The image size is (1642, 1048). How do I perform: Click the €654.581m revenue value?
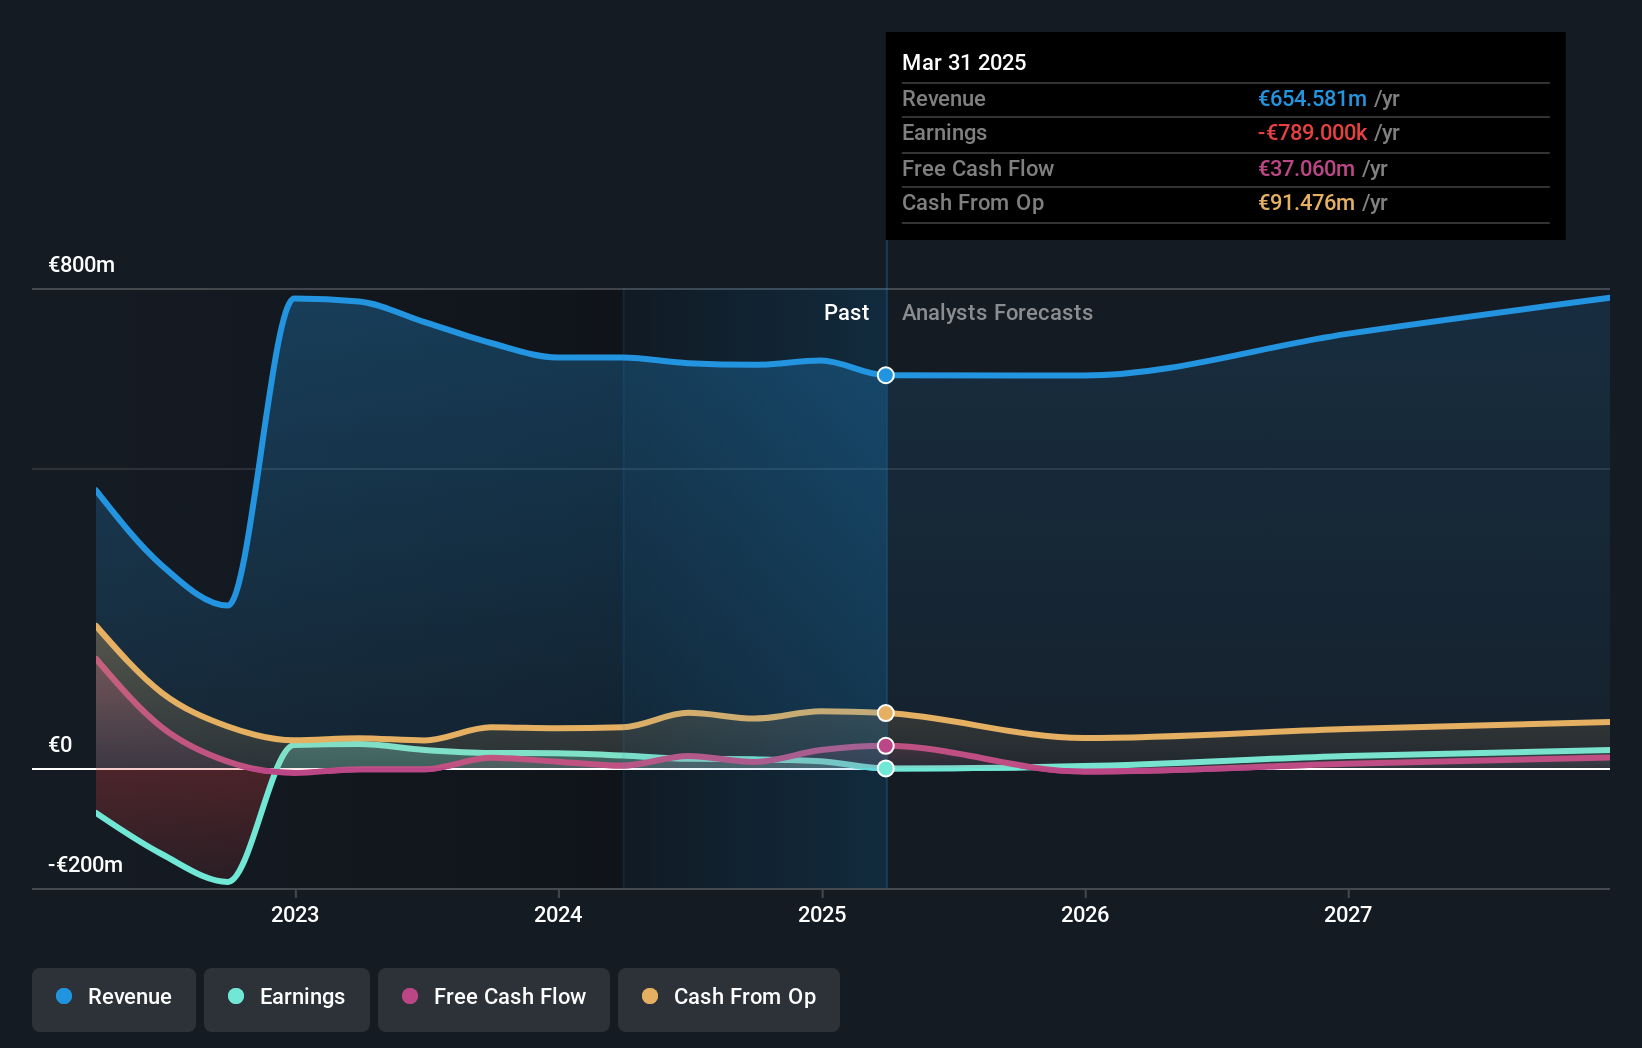pos(1312,99)
